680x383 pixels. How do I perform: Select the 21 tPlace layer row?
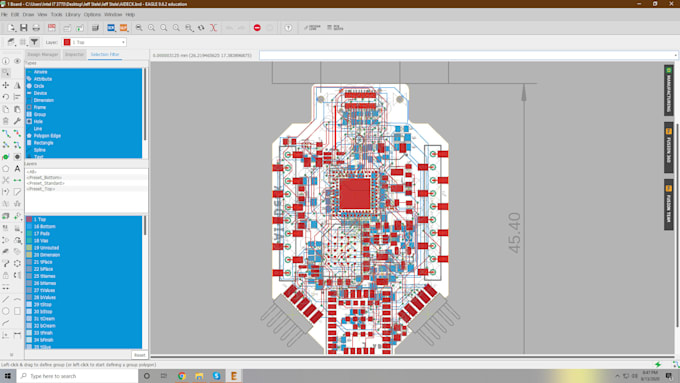pos(83,262)
